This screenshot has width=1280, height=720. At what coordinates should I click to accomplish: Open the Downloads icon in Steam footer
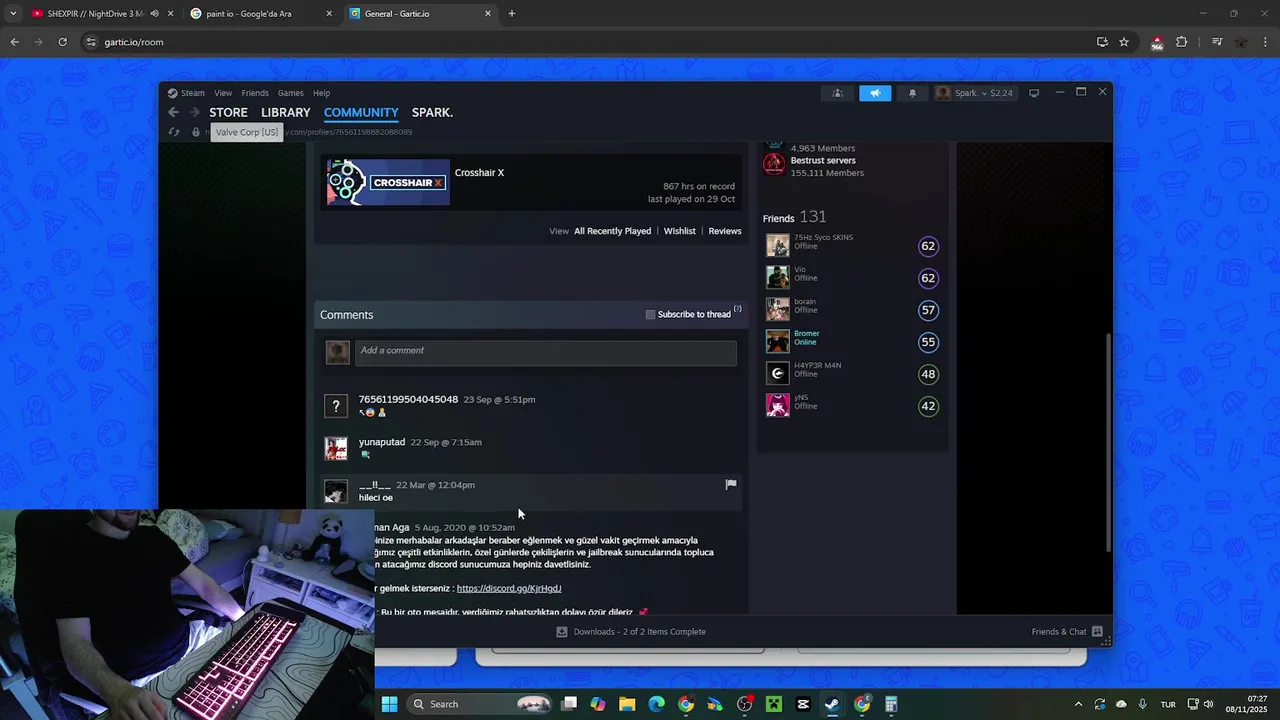pos(562,632)
